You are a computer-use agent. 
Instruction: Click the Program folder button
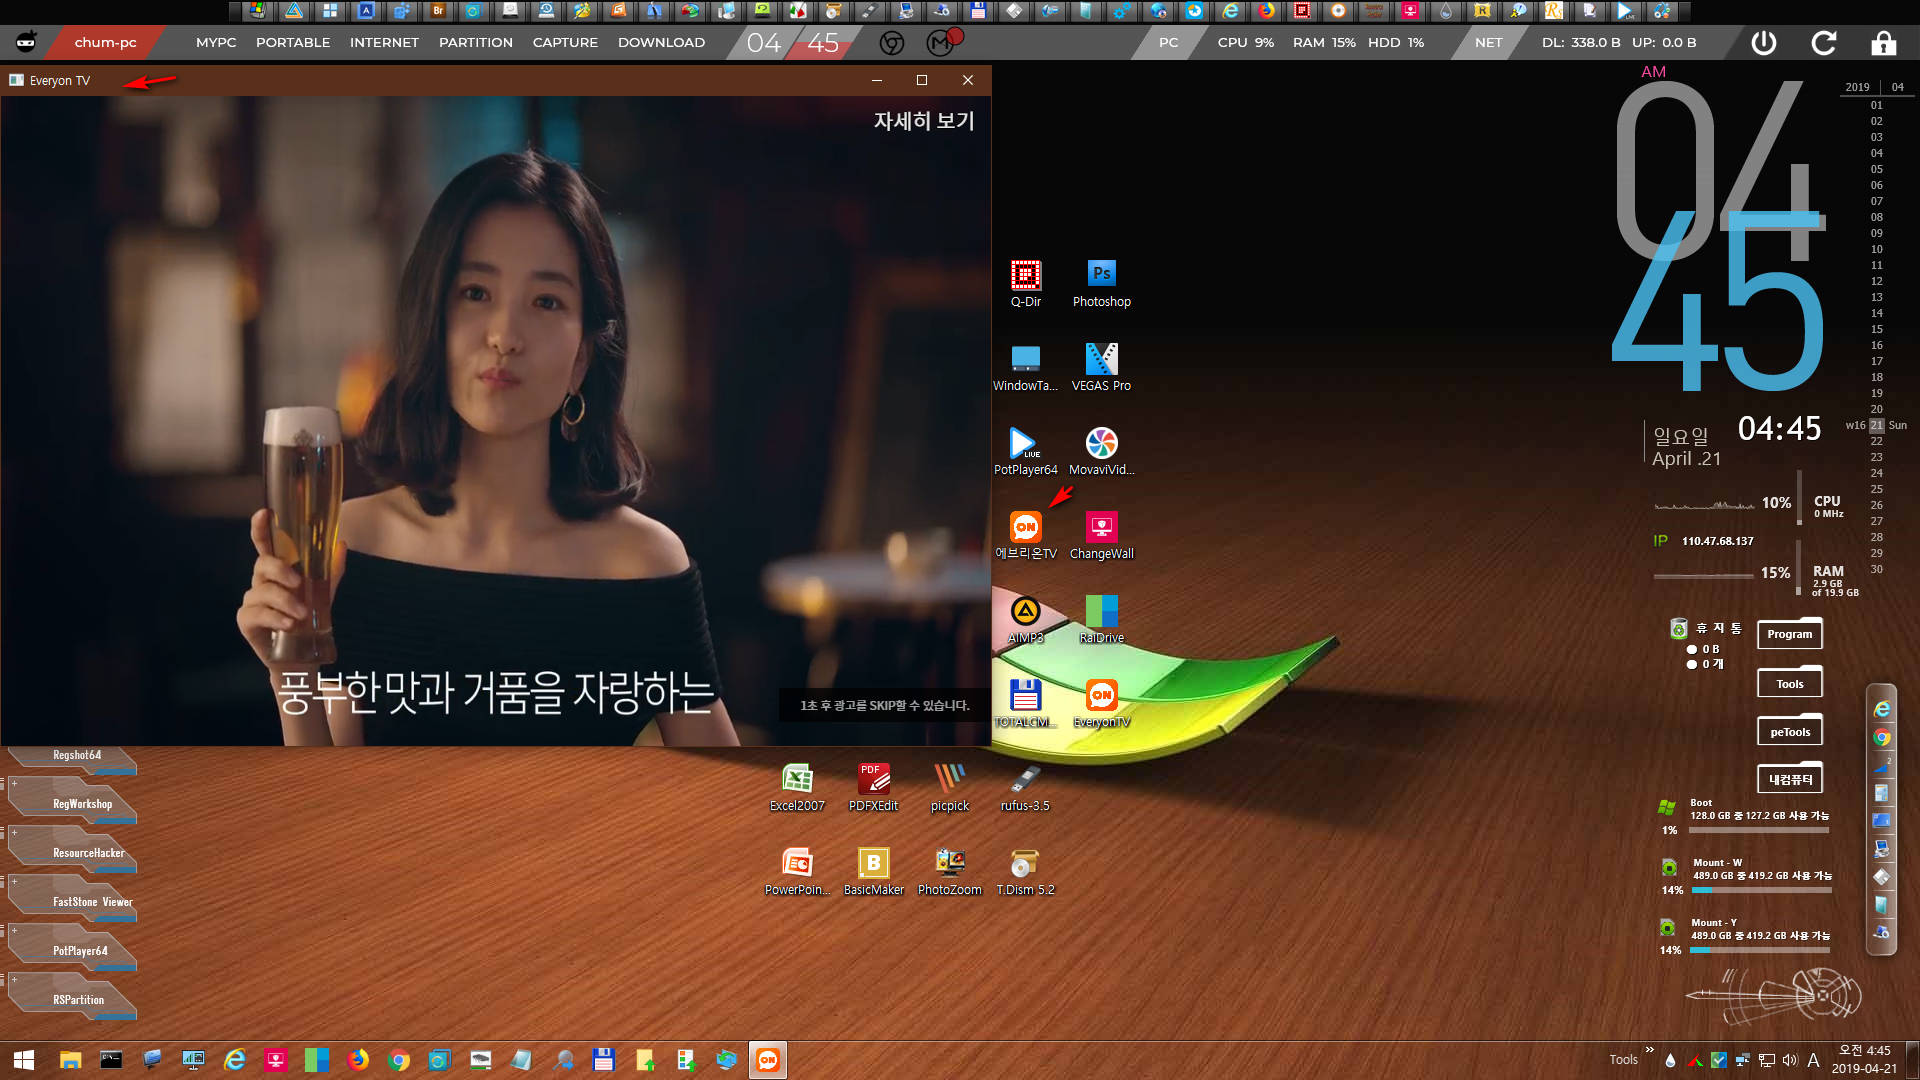click(x=1789, y=634)
